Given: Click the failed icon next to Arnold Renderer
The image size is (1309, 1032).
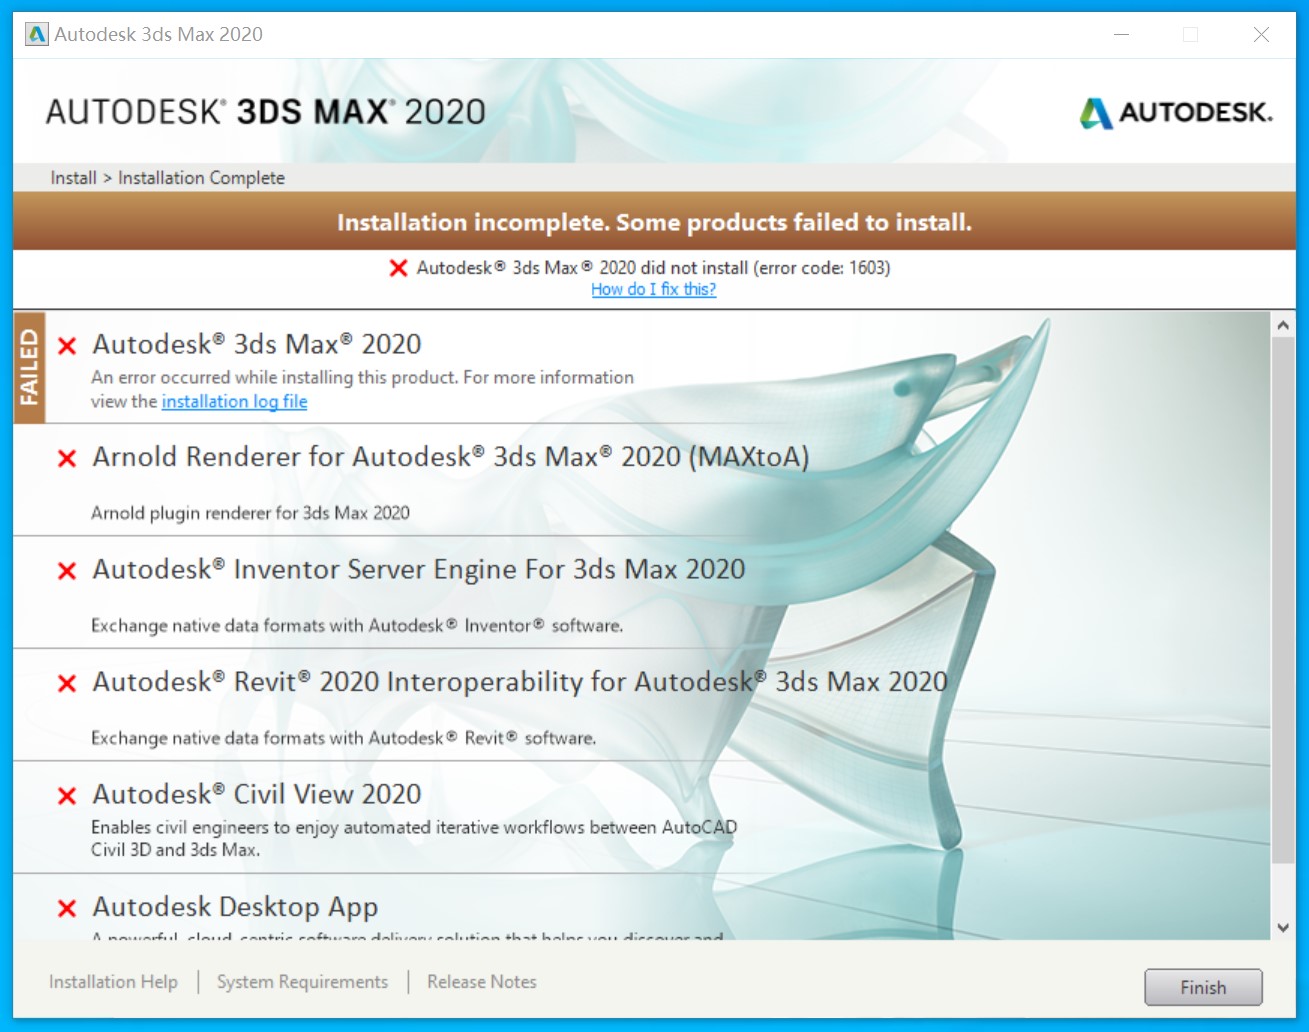Looking at the screenshot, I should pyautogui.click(x=67, y=459).
